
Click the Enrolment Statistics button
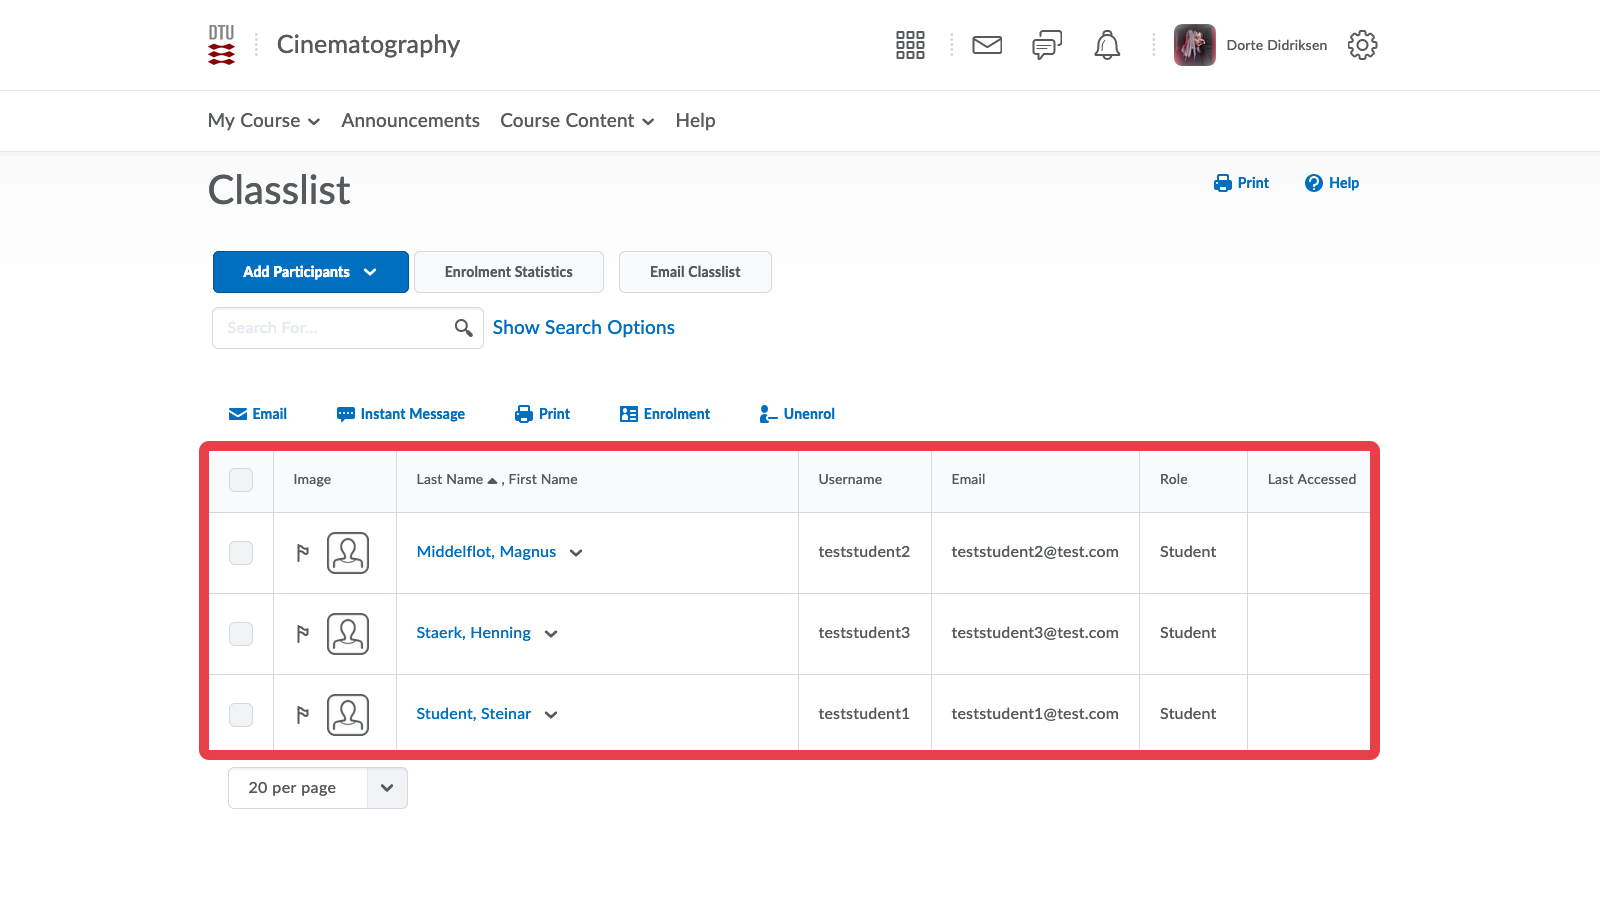tap(508, 272)
